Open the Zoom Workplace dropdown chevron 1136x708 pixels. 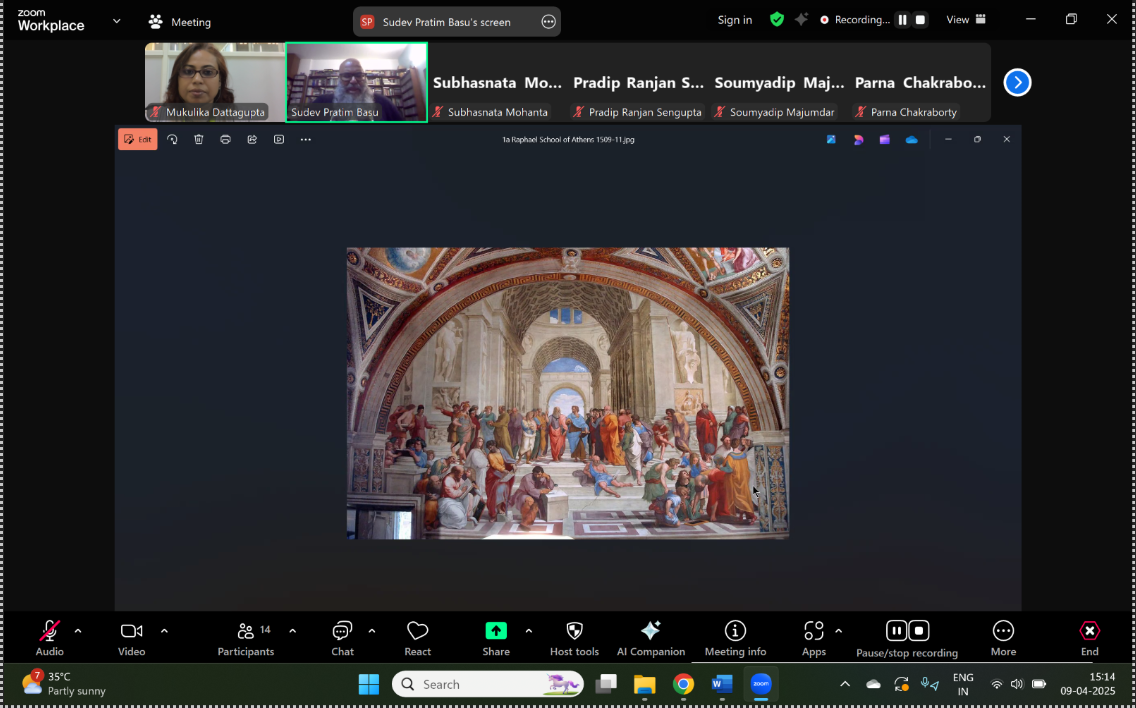tap(117, 21)
